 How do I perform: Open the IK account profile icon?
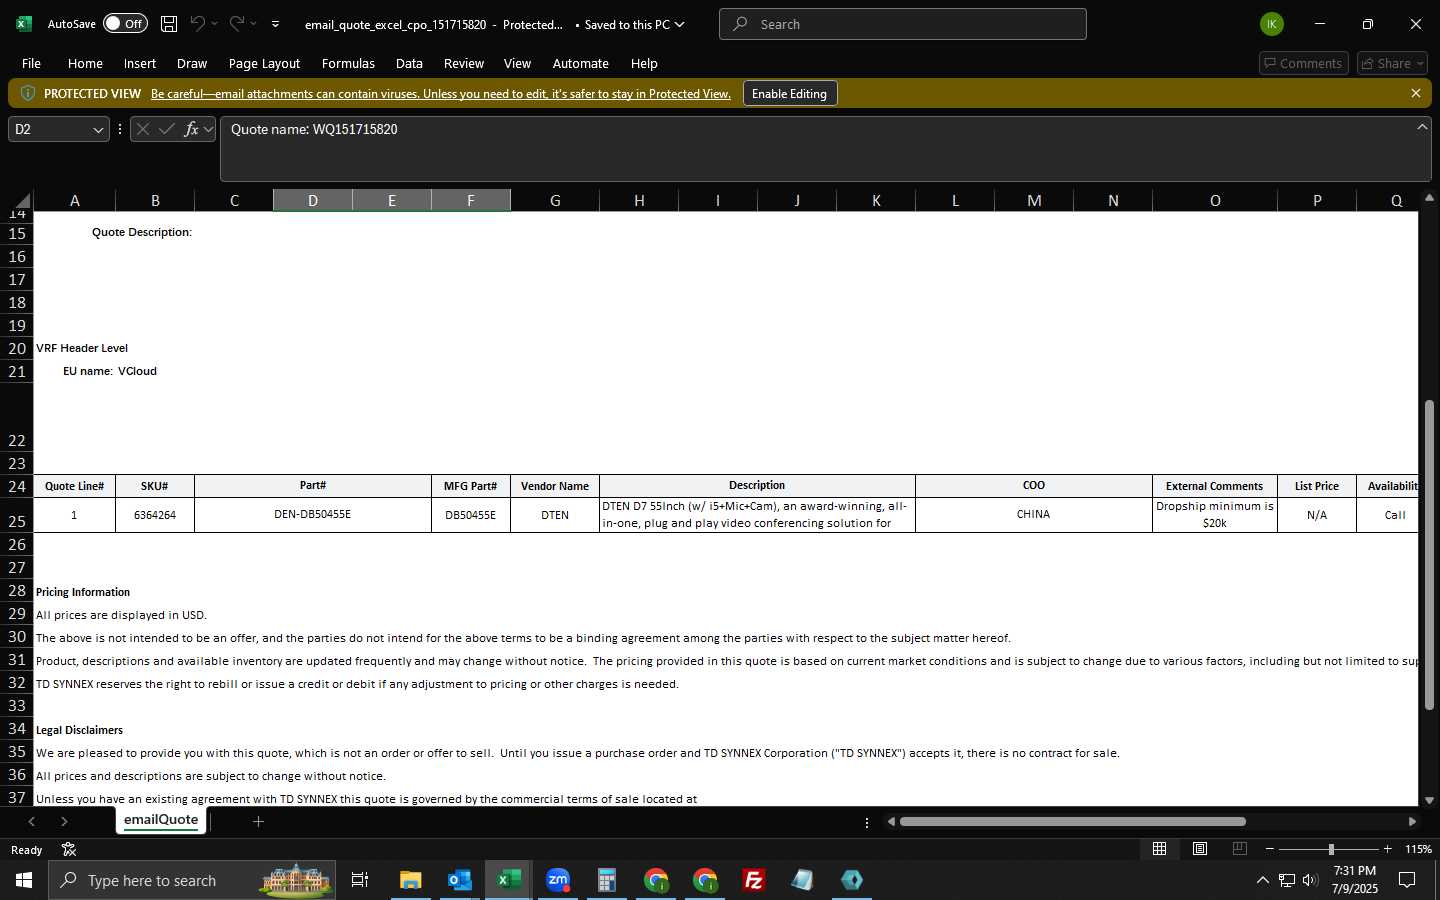tap(1272, 24)
